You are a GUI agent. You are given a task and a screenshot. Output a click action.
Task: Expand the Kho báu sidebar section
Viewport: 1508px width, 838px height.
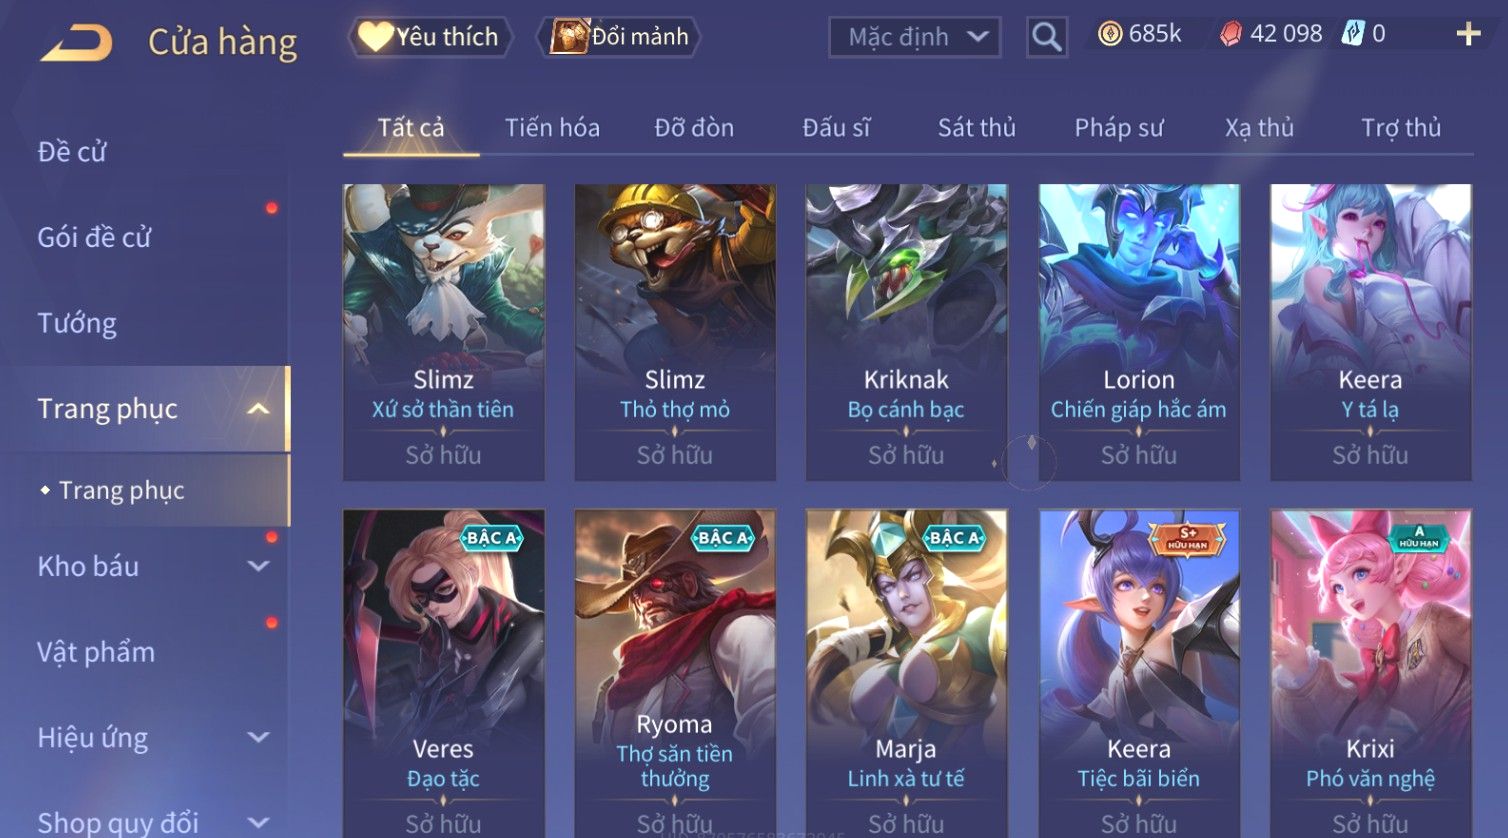258,566
